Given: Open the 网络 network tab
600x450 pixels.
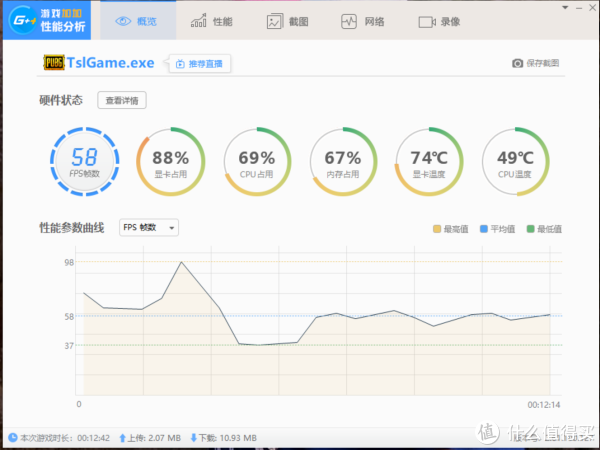Looking at the screenshot, I should tap(363, 21).
